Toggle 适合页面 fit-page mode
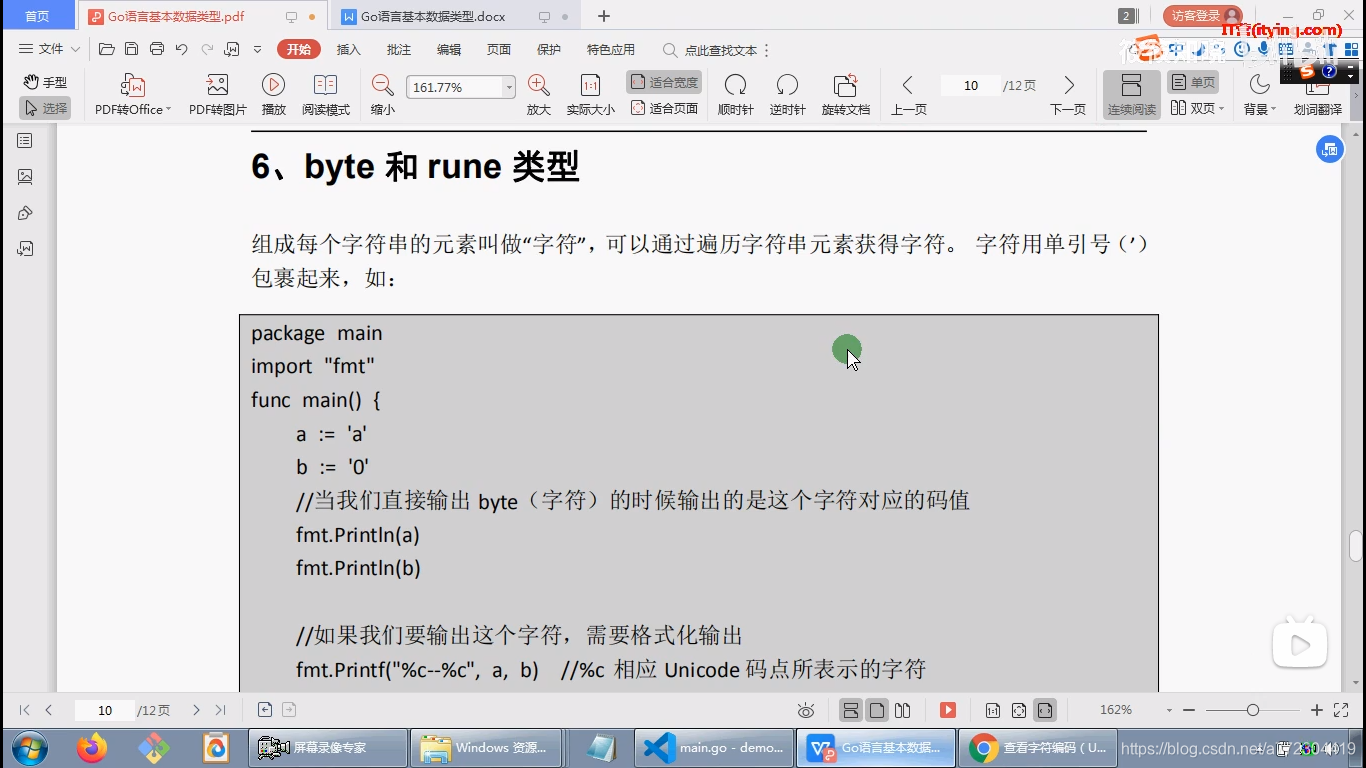 [x=664, y=108]
